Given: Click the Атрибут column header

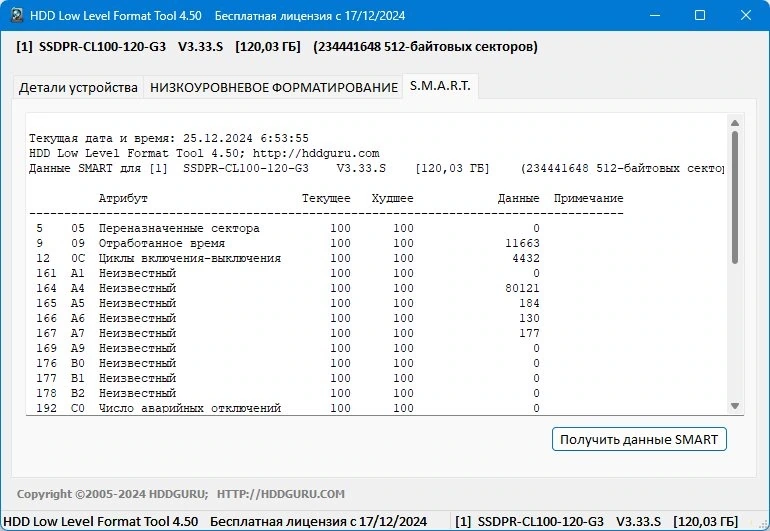Looking at the screenshot, I should pos(123,198).
